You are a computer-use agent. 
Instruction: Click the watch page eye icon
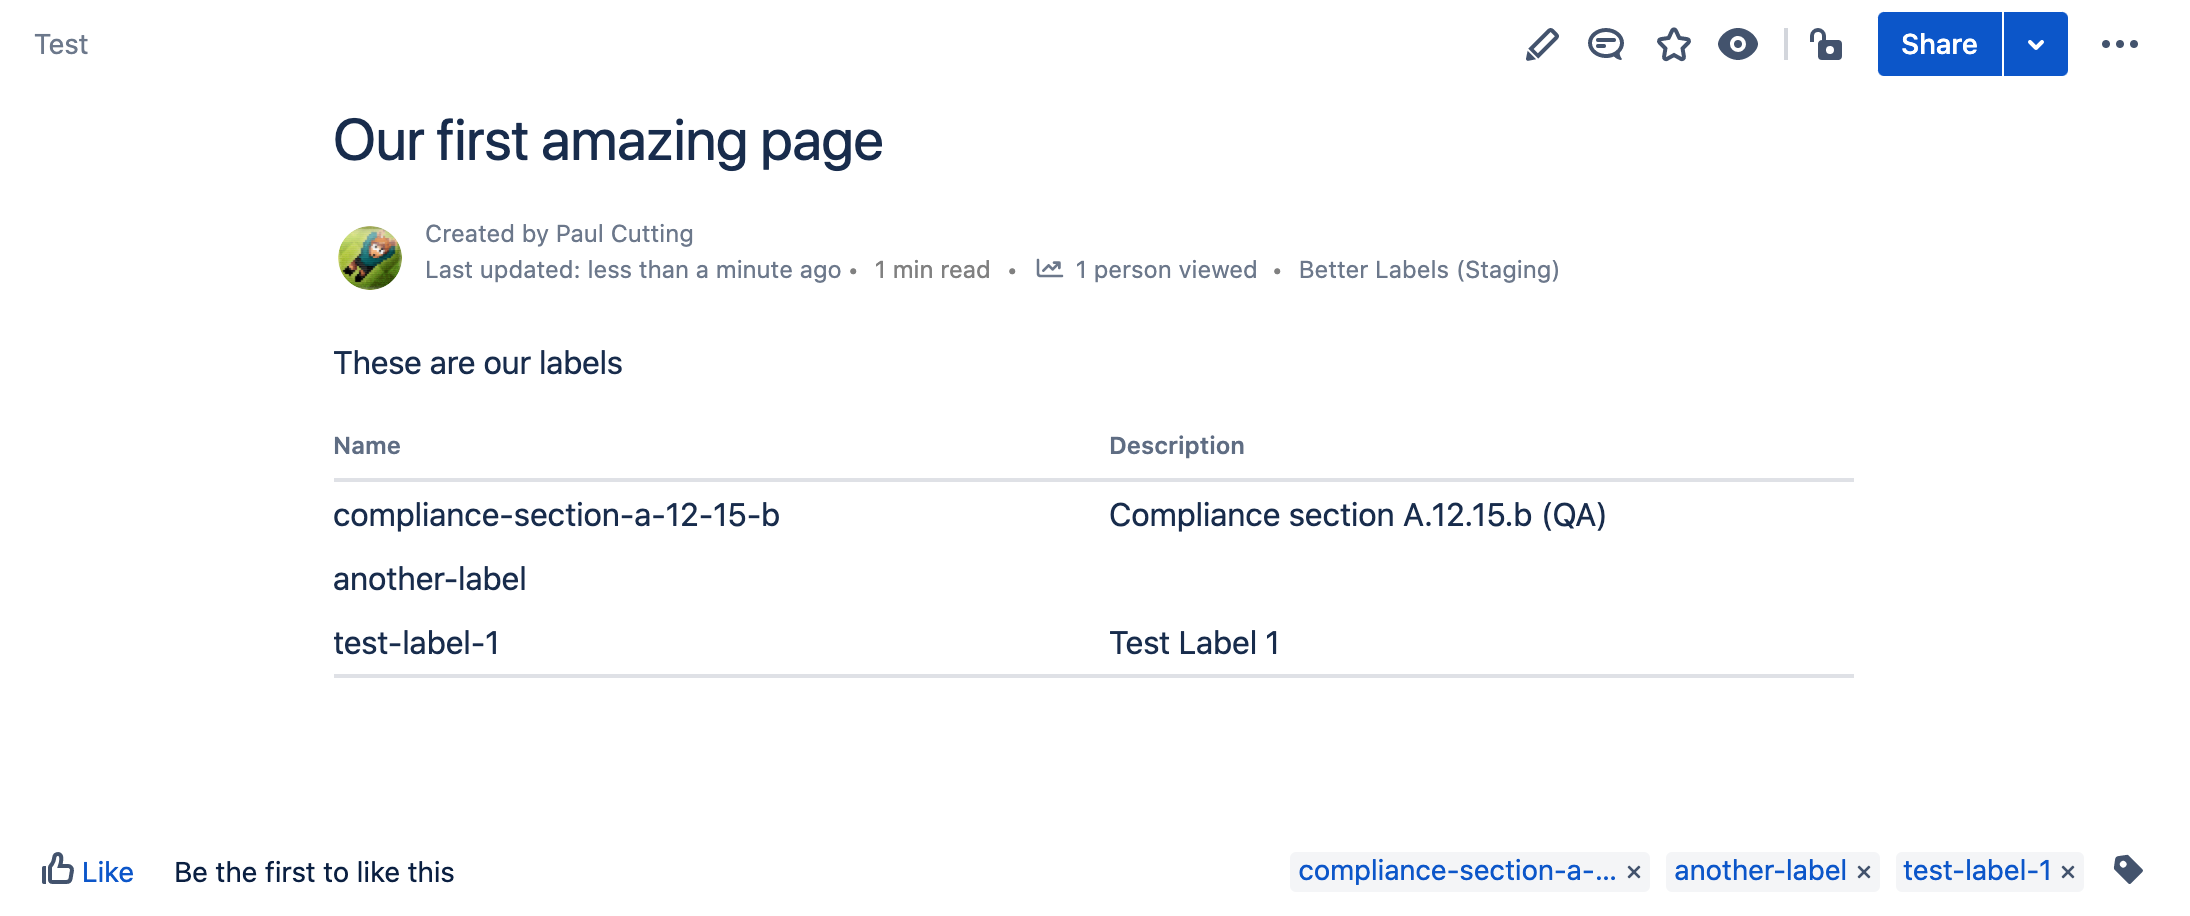[1738, 44]
